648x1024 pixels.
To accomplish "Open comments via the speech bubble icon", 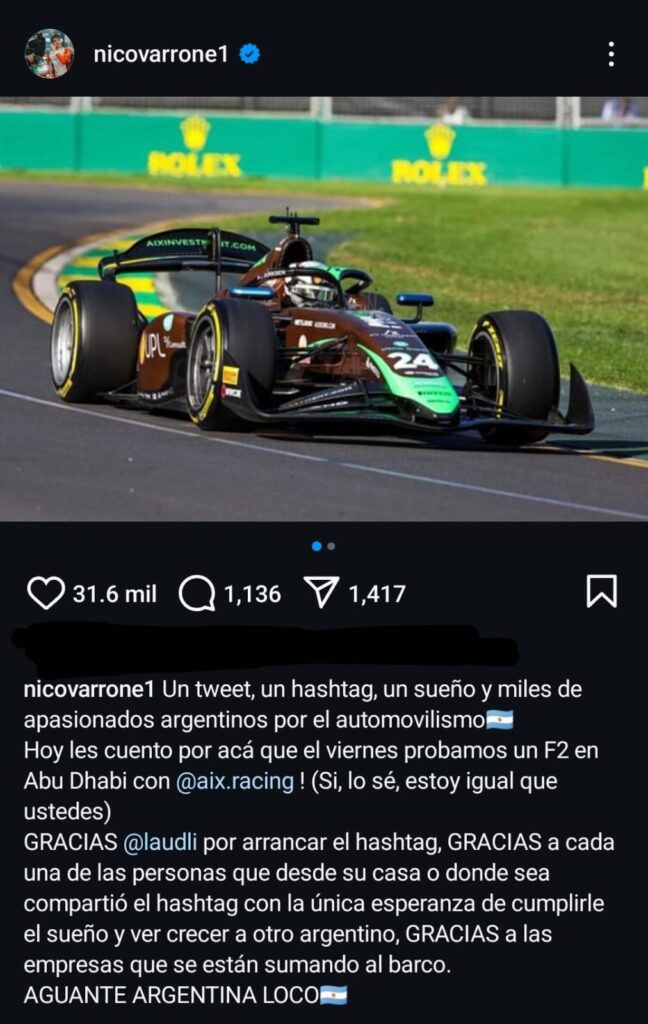I will coord(197,593).
